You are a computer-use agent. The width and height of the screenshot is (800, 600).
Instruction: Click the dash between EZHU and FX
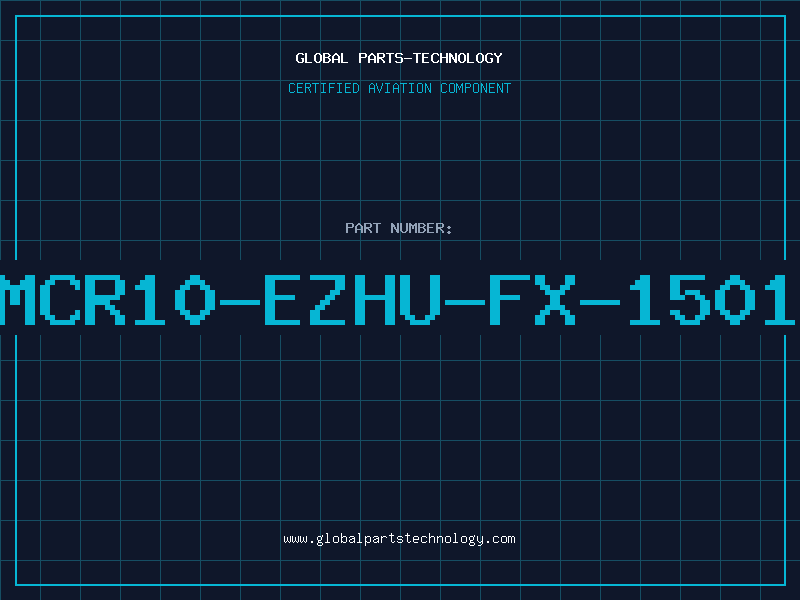(x=465, y=302)
